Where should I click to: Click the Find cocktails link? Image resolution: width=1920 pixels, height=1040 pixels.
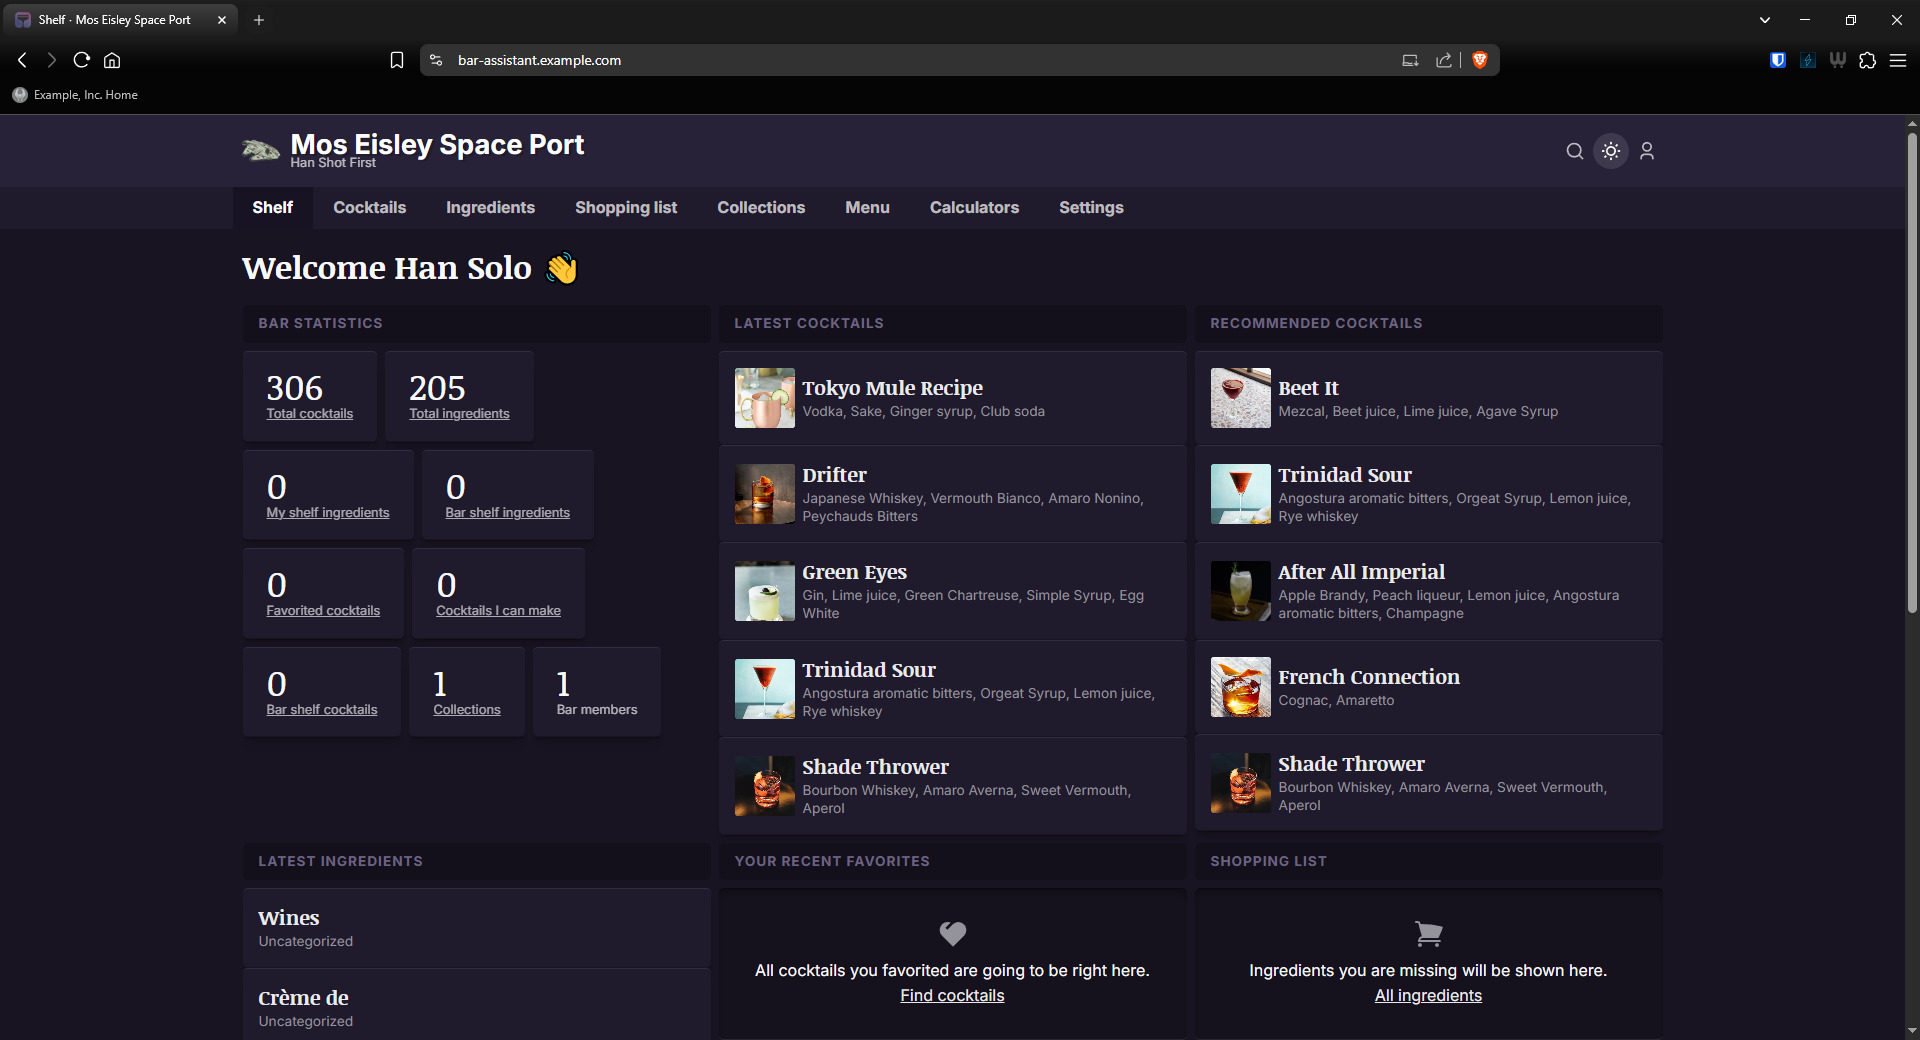951,995
